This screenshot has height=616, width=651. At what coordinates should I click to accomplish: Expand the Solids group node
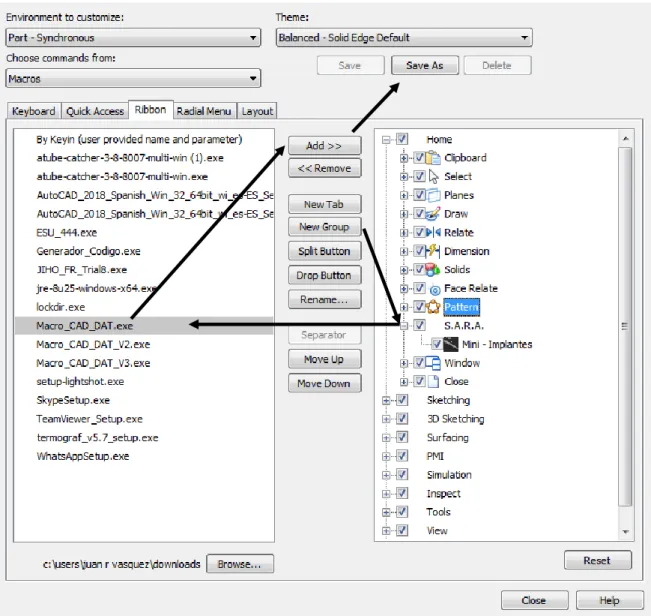tap(404, 270)
